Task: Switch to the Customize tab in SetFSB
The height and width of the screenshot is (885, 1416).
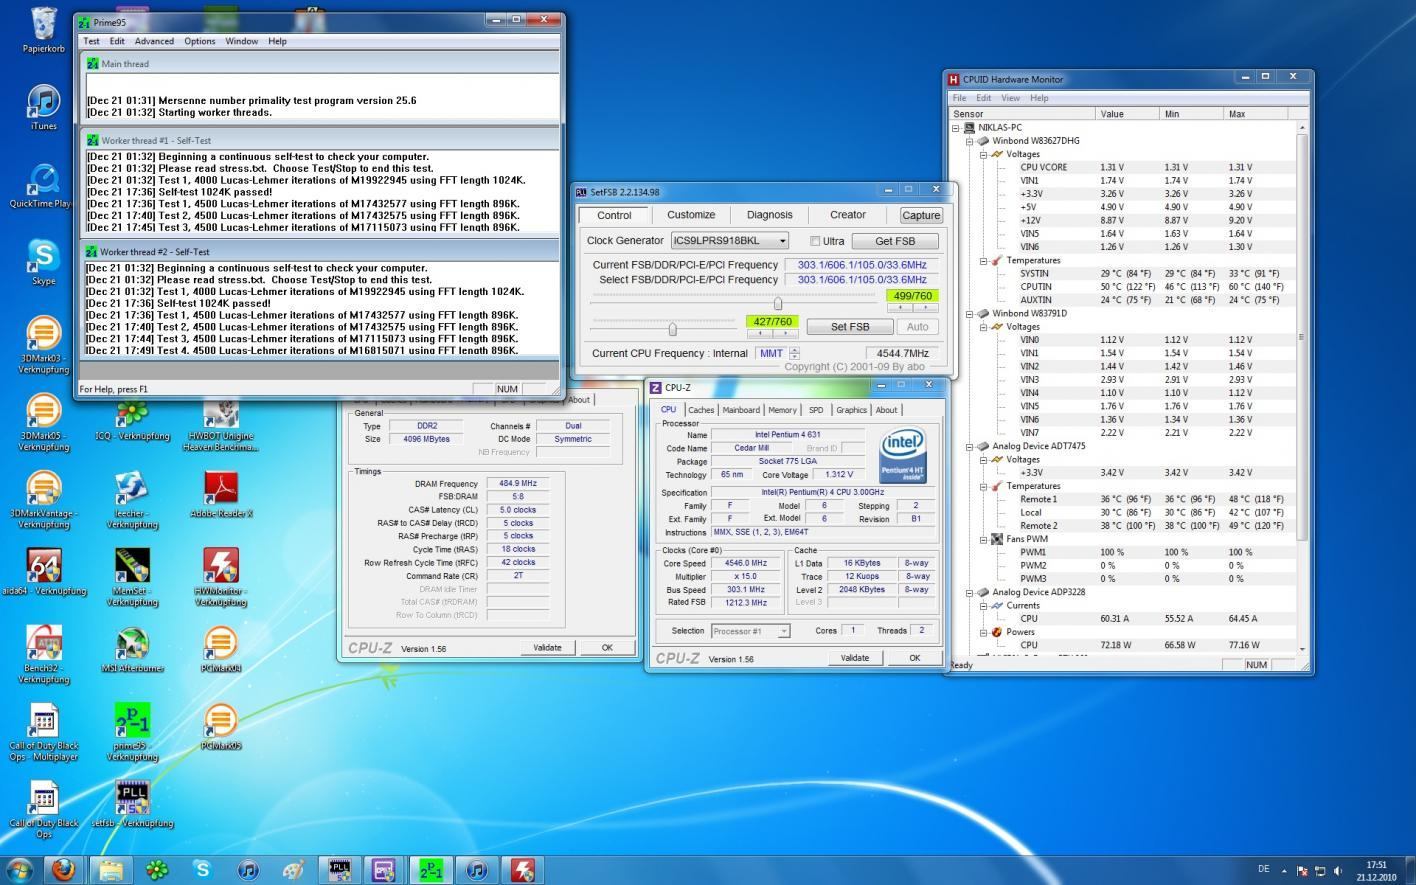Action: tap(691, 215)
